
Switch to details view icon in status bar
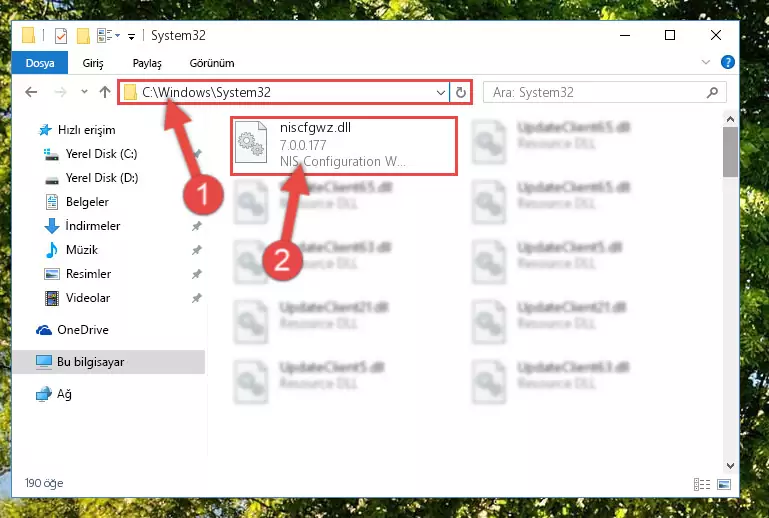click(702, 485)
